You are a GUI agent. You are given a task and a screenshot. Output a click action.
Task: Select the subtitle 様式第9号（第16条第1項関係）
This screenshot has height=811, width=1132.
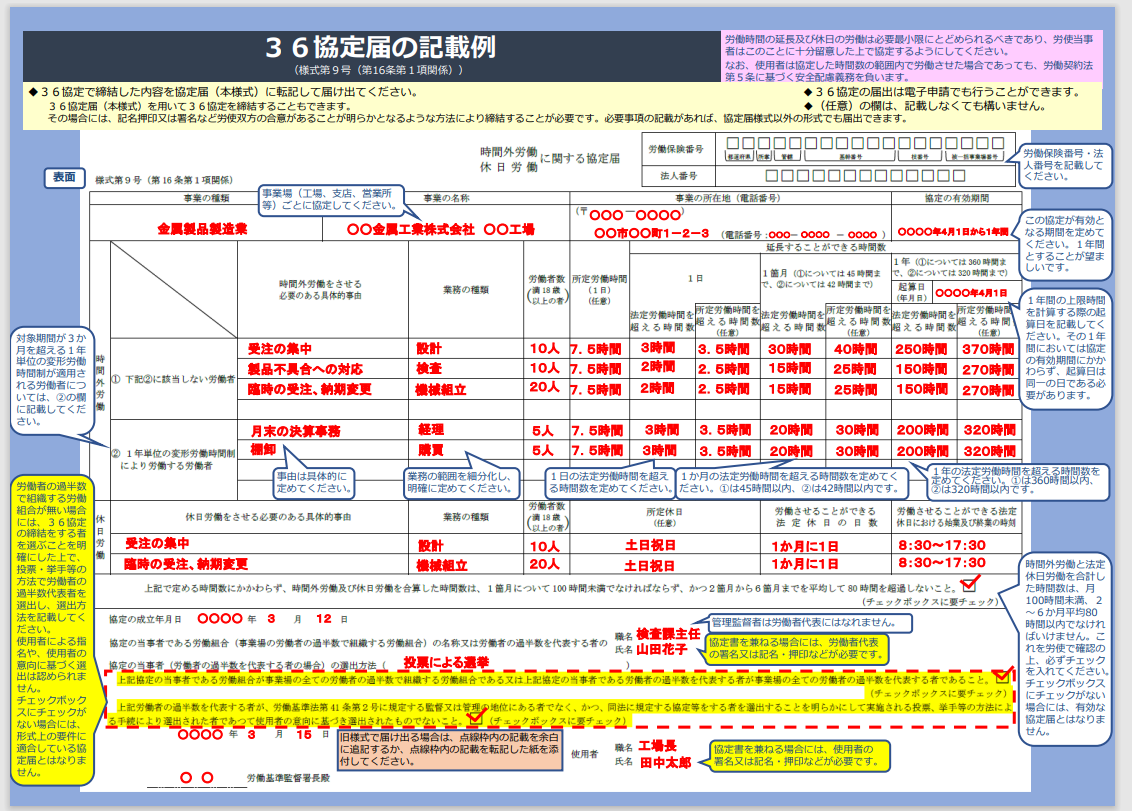379,70
